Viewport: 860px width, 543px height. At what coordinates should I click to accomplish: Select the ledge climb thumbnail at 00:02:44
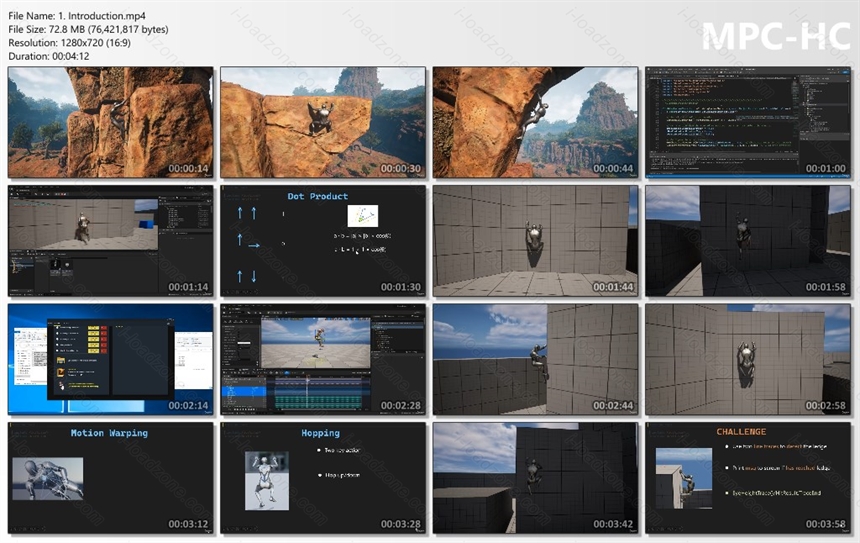[x=536, y=359]
